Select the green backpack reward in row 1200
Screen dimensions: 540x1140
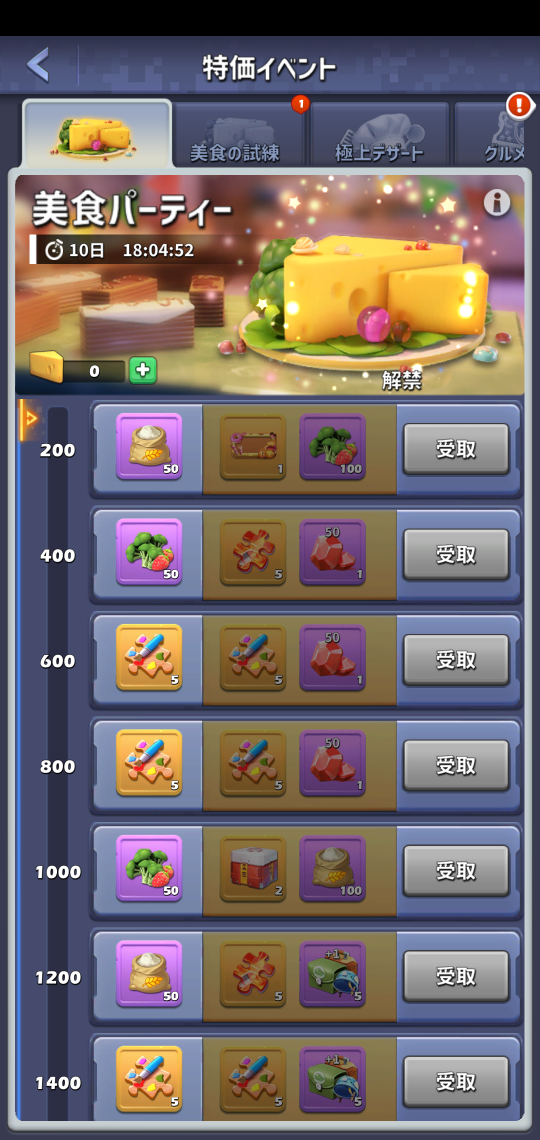[x=332, y=974]
